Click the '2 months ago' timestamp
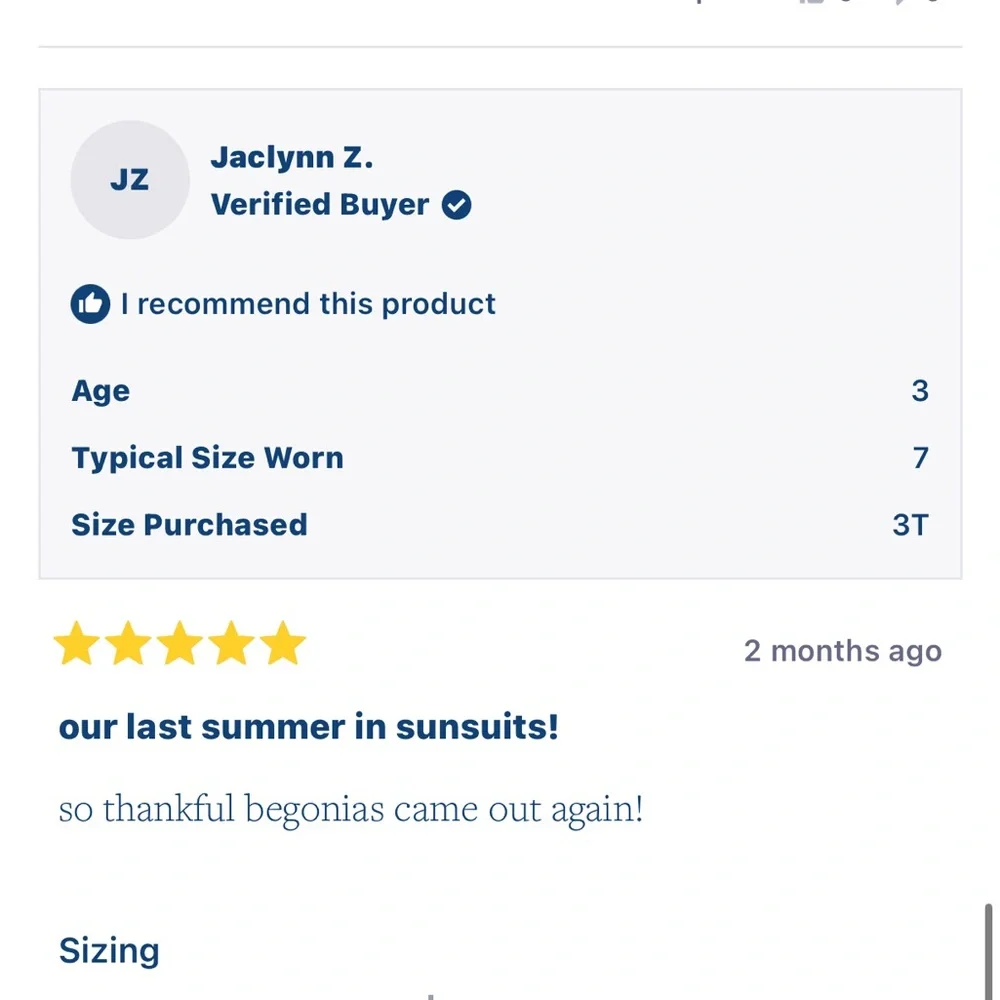Screen dimensions: 1000x1000 click(x=843, y=651)
